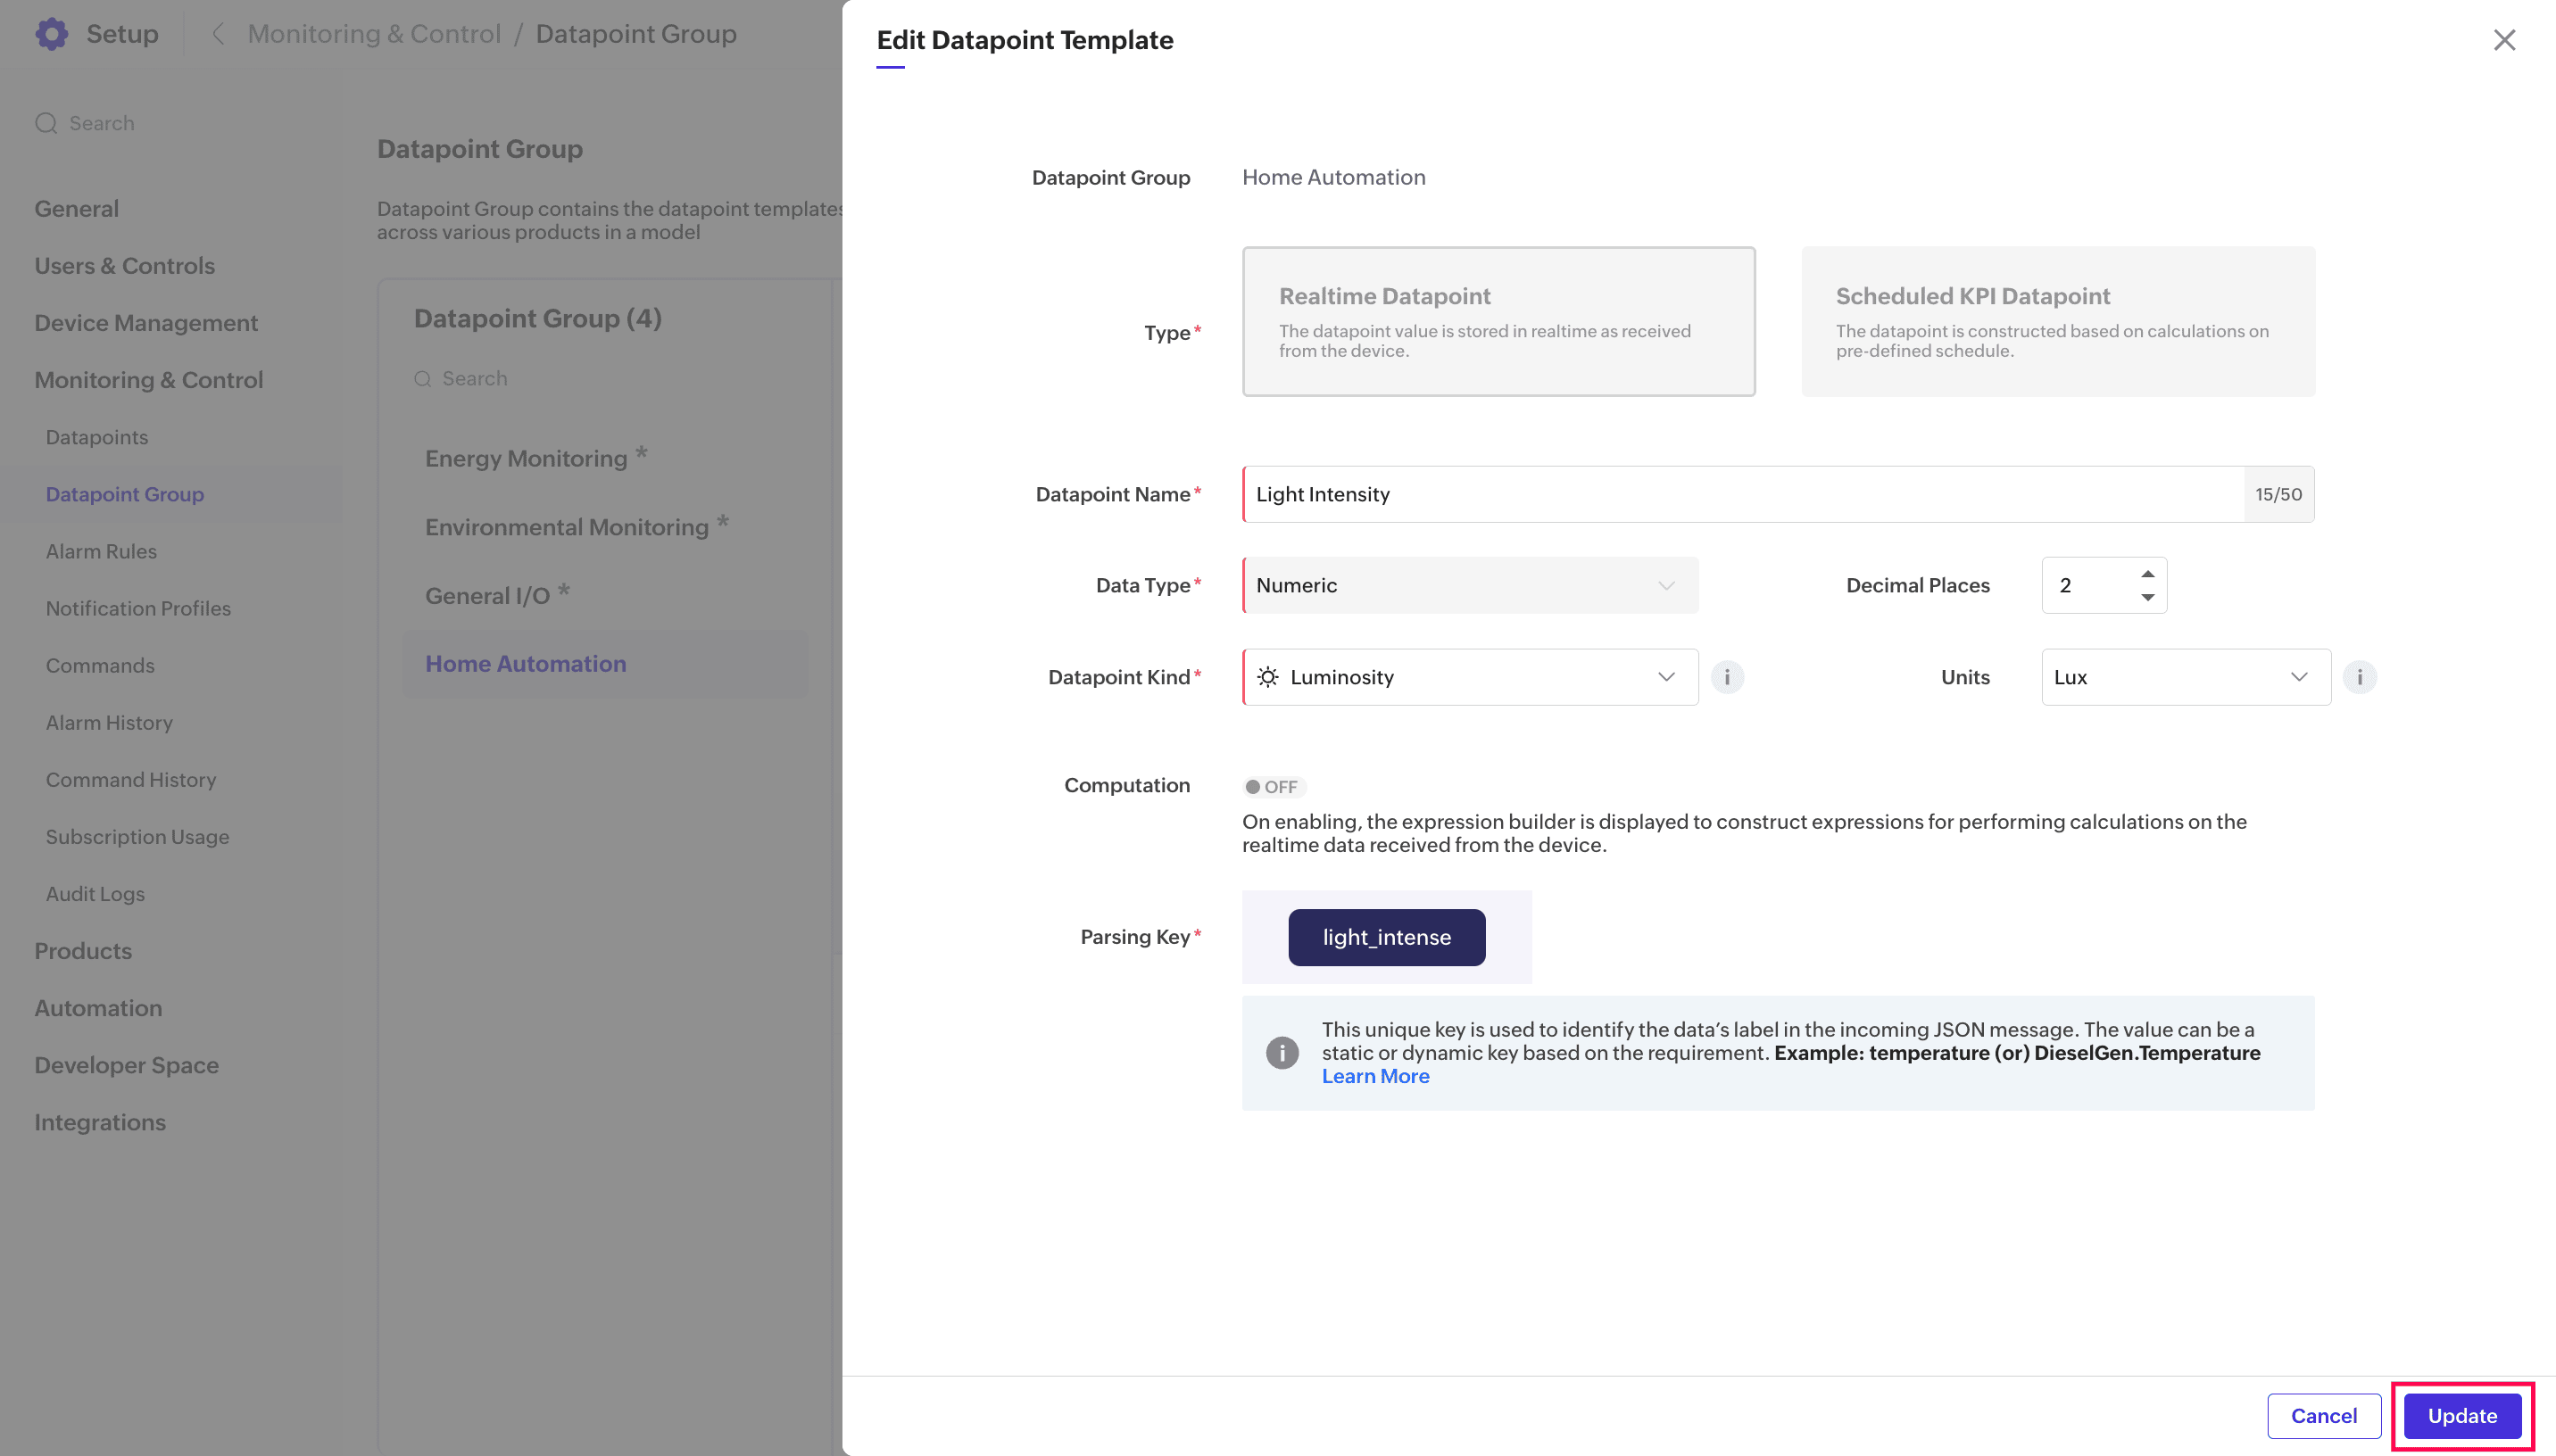The height and width of the screenshot is (1456, 2556).
Task: Click the back chevron beside Monitoring & Control
Action: 218,34
